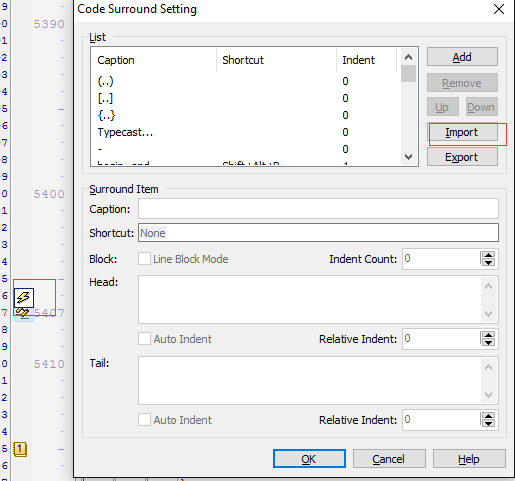Enable Line Block Mode checkbox
This screenshot has width=515, height=481.
(x=144, y=259)
